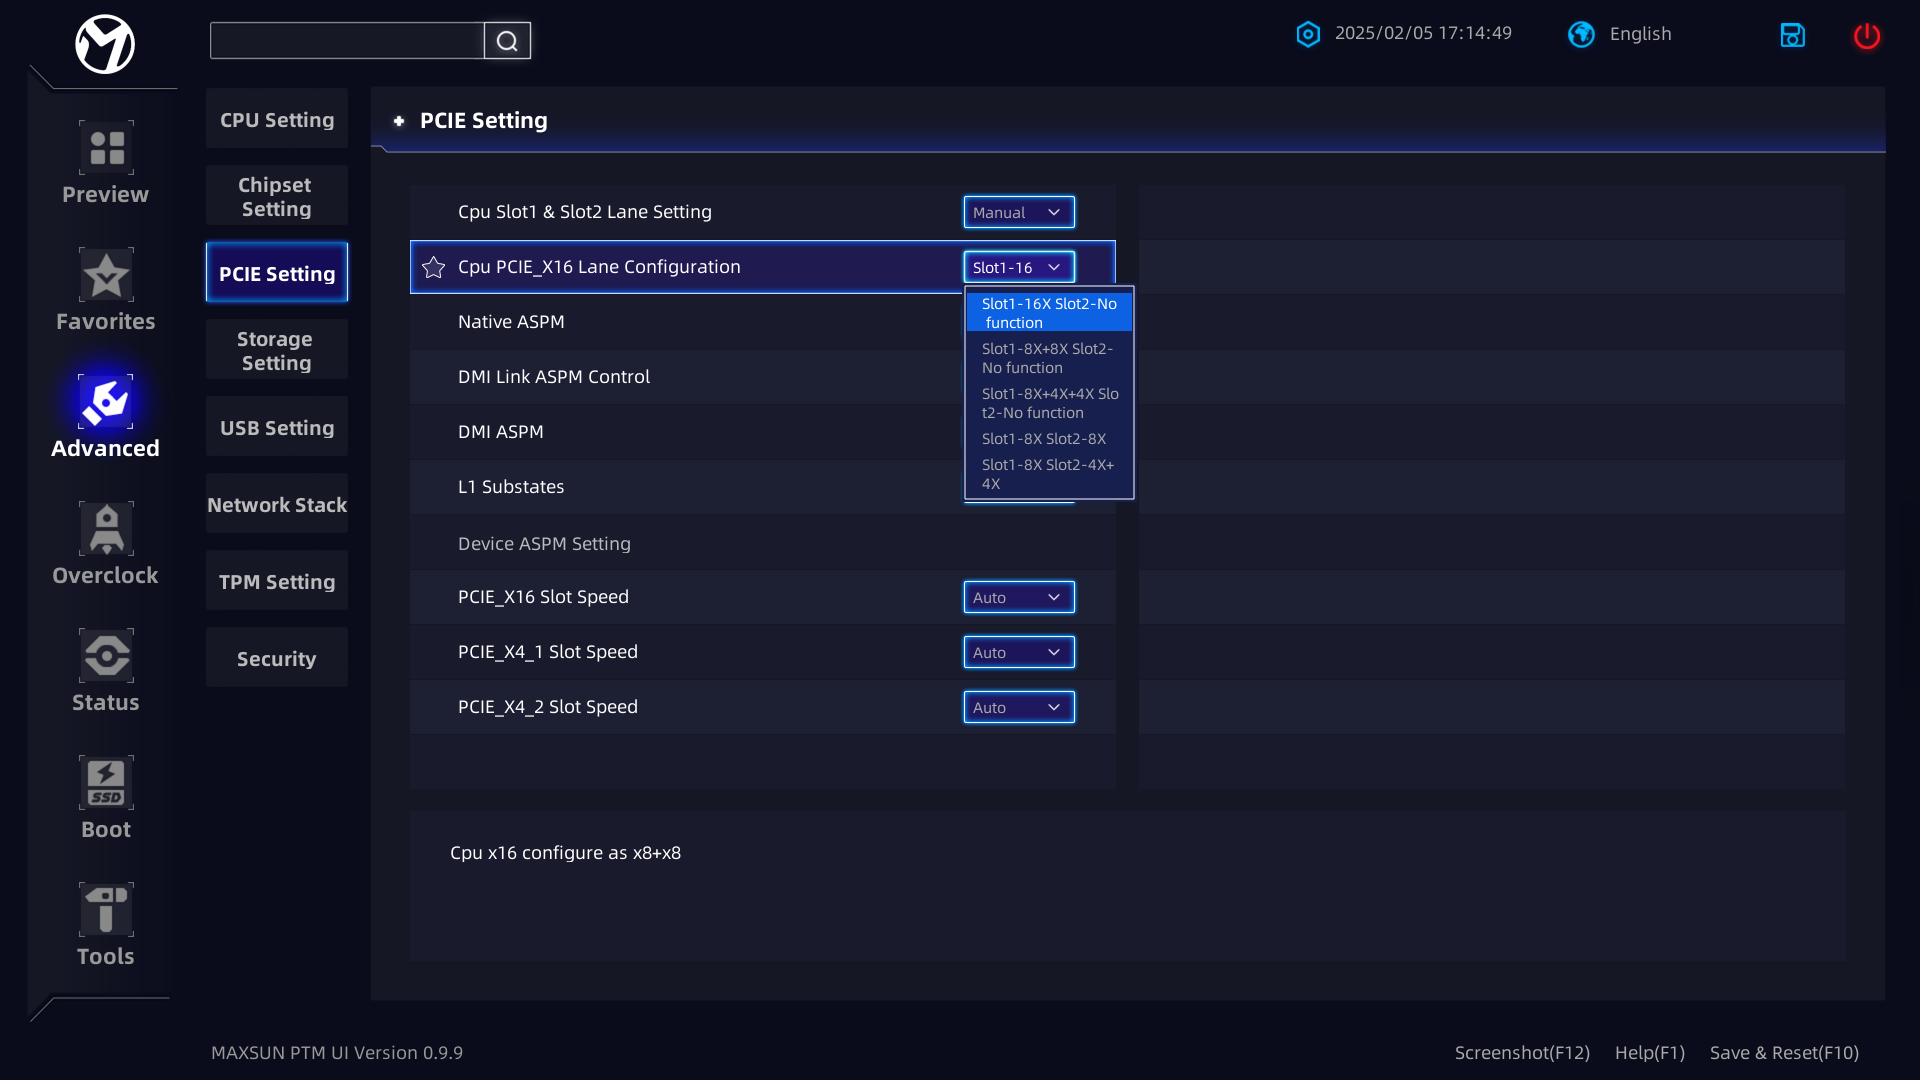1920x1080 pixels.
Task: Expand Cpu Slot1 & Slot2 Lane Setting dropdown
Action: click(x=1018, y=212)
